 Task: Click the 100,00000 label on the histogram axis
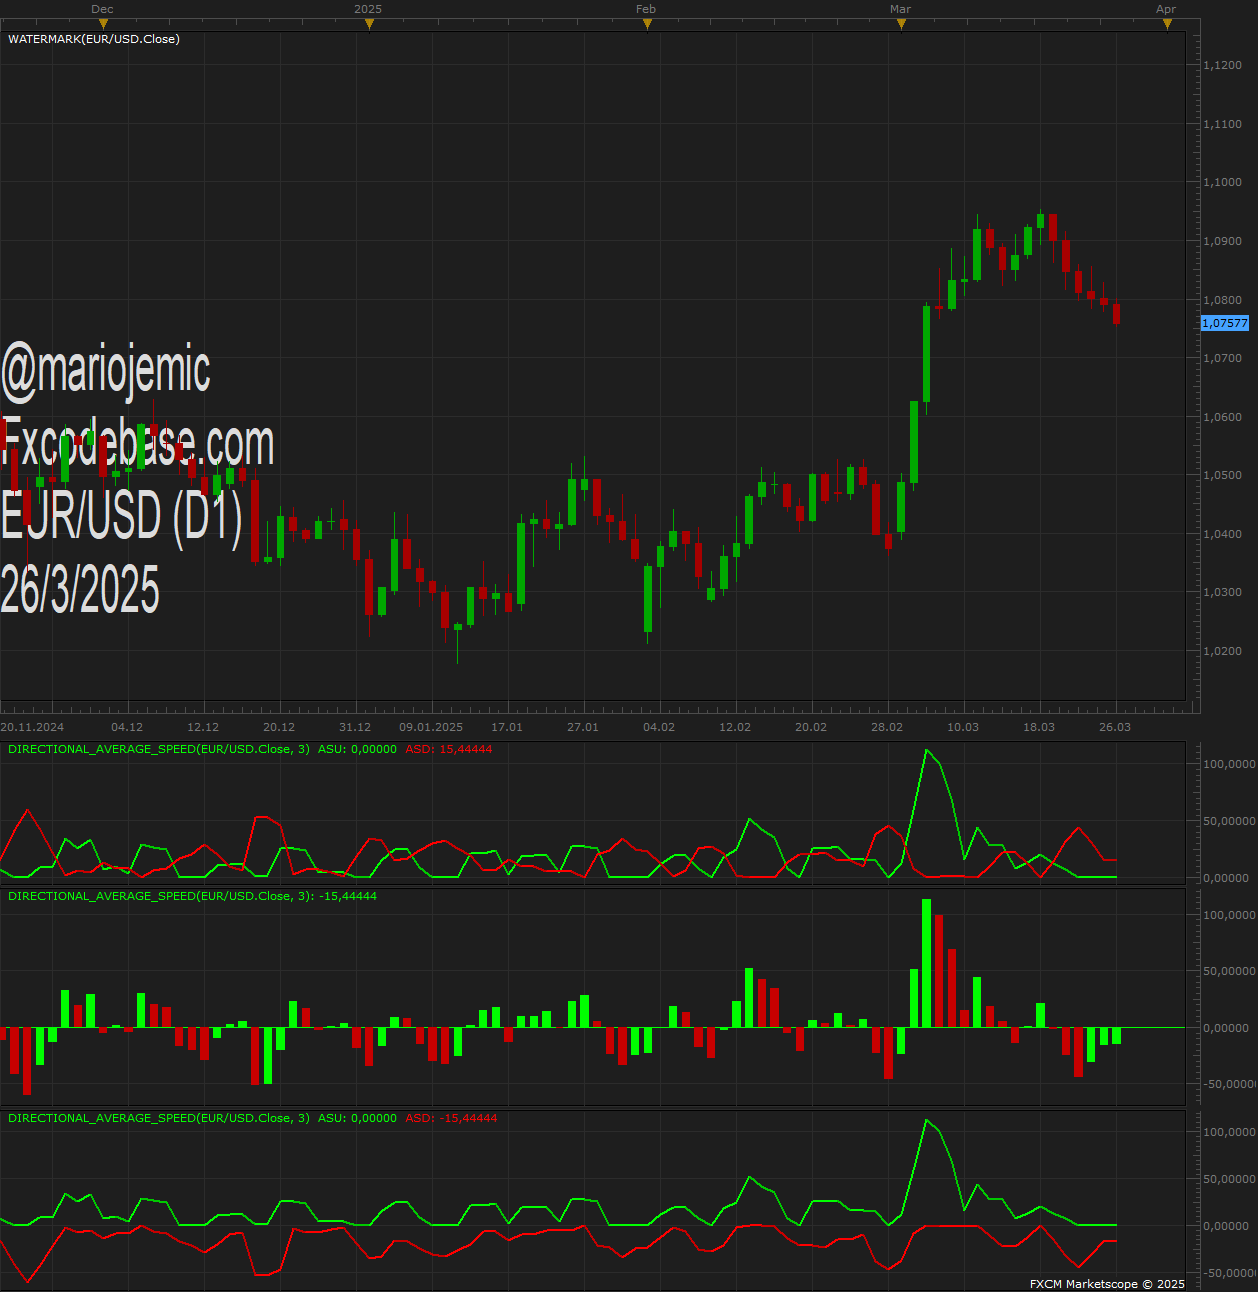click(x=1229, y=915)
